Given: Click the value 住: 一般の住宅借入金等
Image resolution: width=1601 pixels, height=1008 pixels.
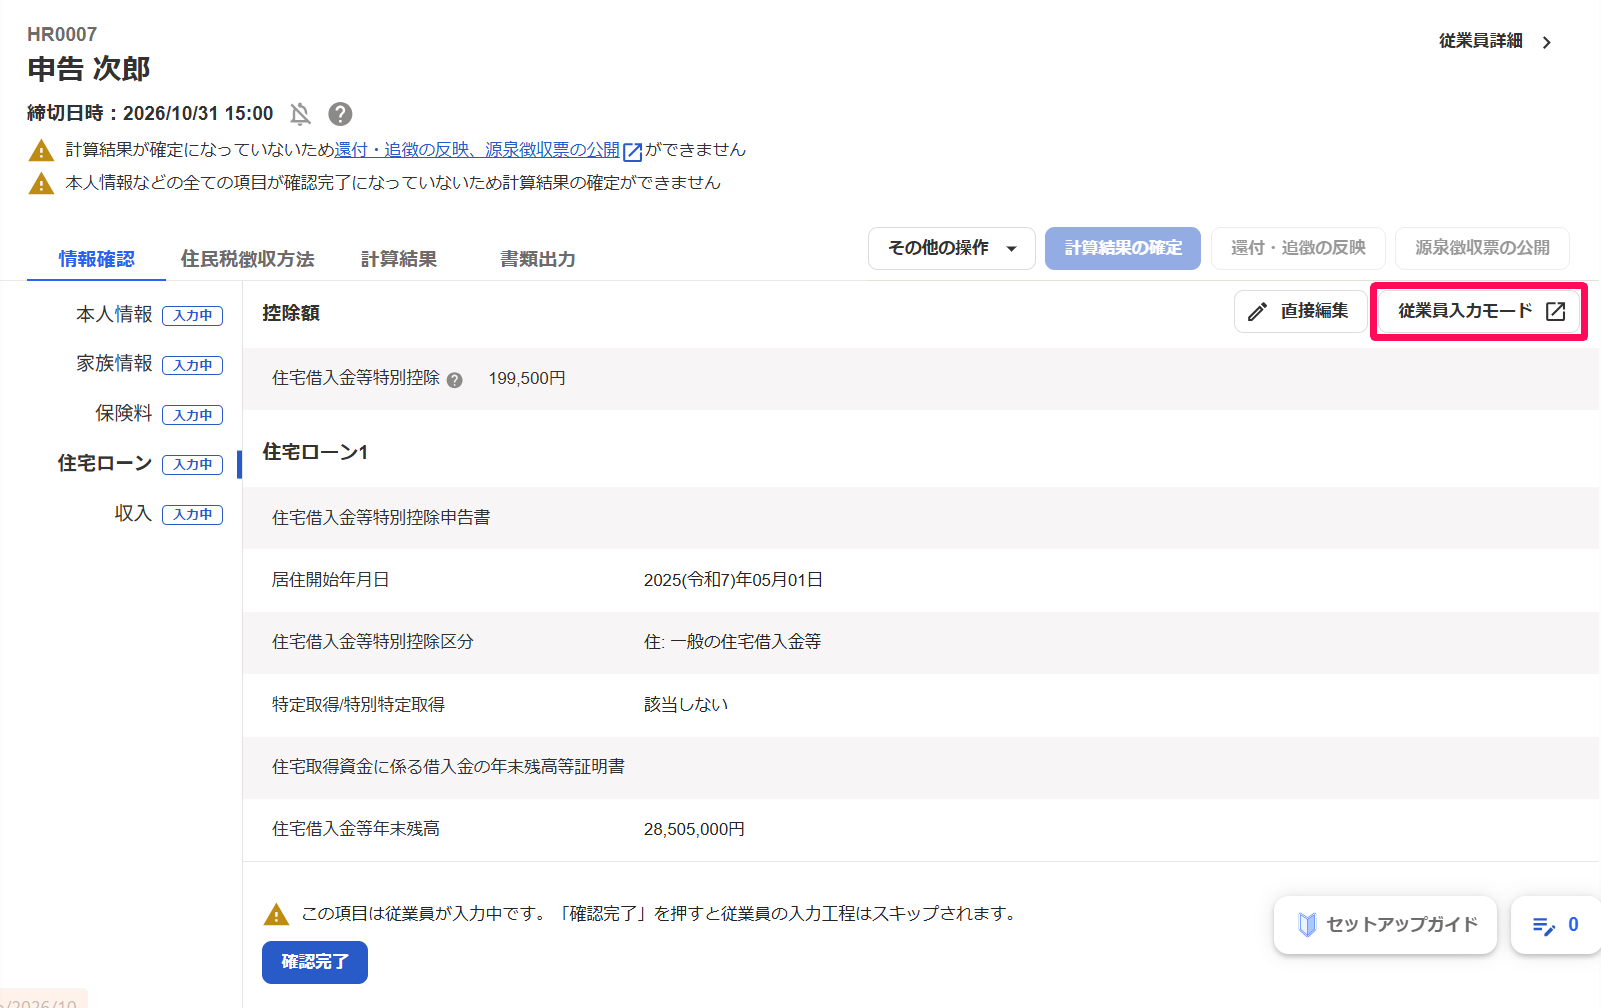Looking at the screenshot, I should click(x=732, y=642).
